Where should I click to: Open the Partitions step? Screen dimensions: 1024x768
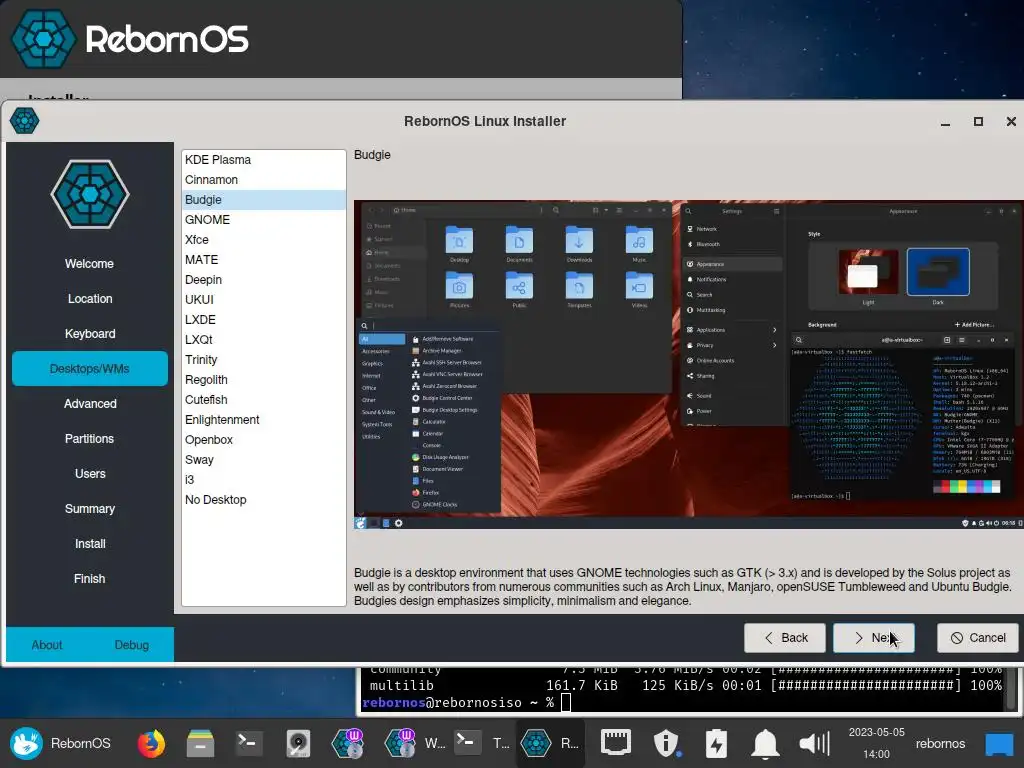coord(89,439)
